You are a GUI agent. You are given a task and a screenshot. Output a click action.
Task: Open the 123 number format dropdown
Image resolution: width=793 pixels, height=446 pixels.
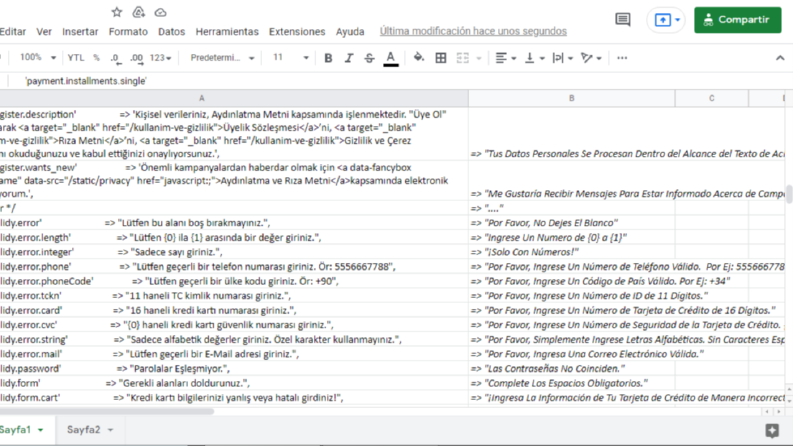pyautogui.click(x=160, y=58)
